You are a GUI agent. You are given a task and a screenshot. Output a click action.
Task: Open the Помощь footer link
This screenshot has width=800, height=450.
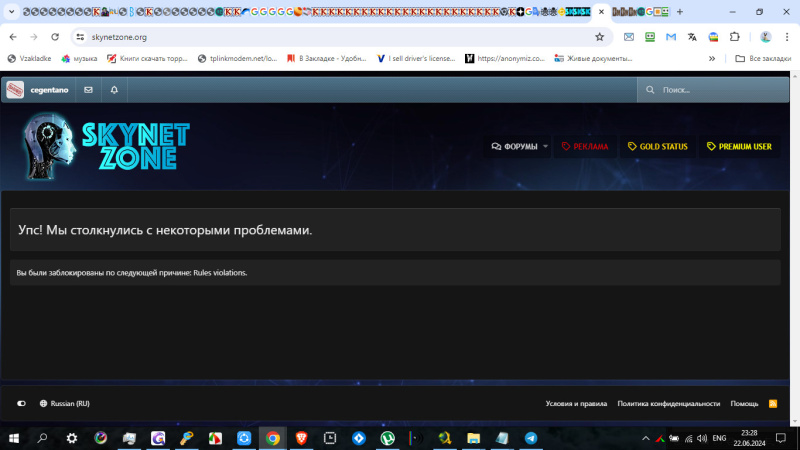(744, 404)
